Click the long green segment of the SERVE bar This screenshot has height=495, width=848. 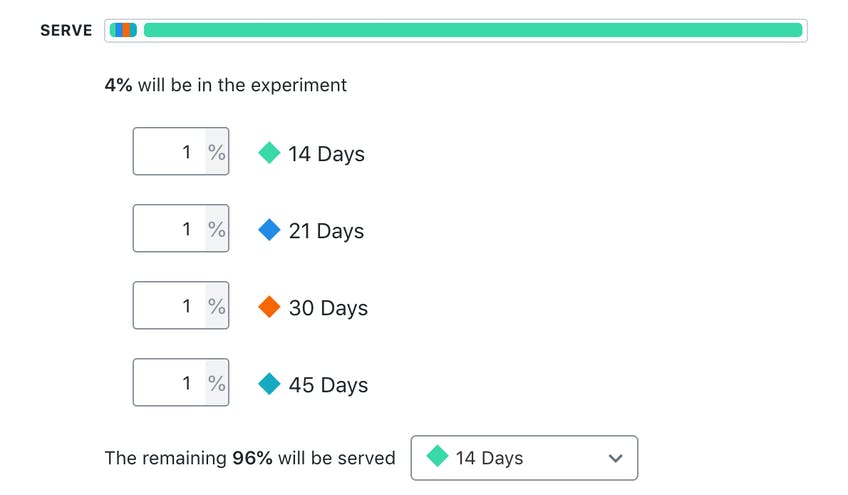click(473, 30)
